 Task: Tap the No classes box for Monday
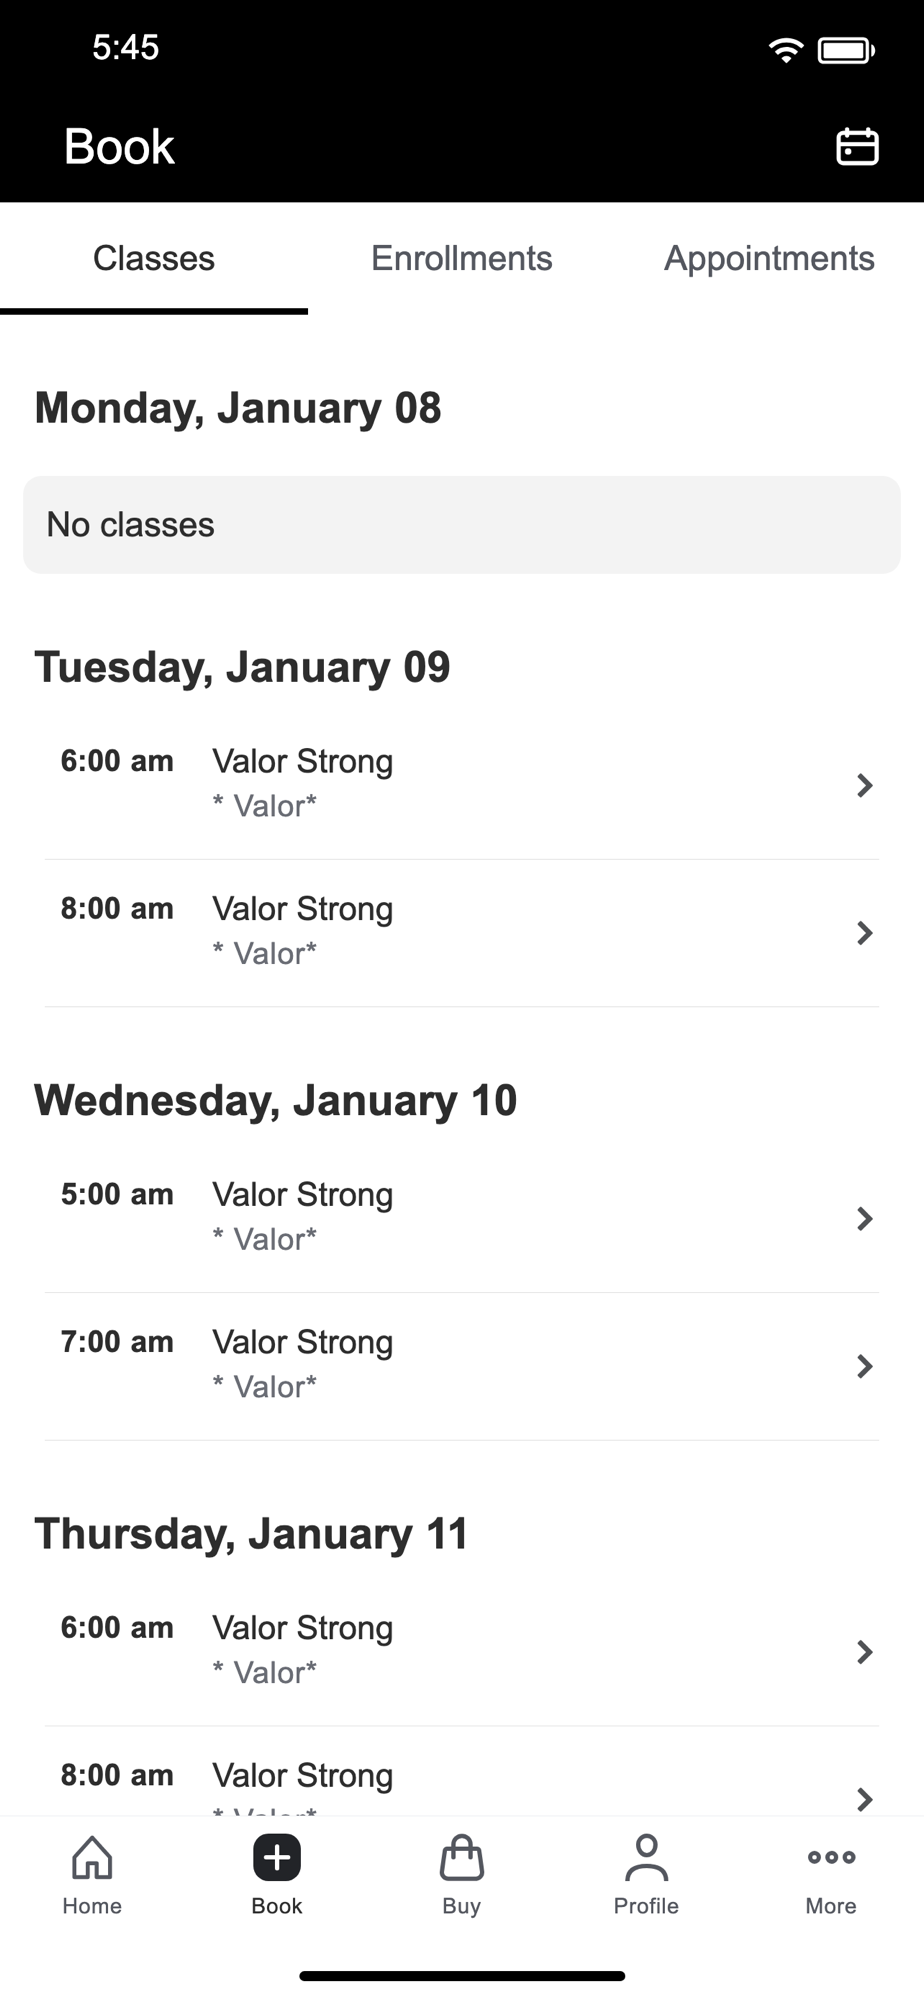[462, 525]
